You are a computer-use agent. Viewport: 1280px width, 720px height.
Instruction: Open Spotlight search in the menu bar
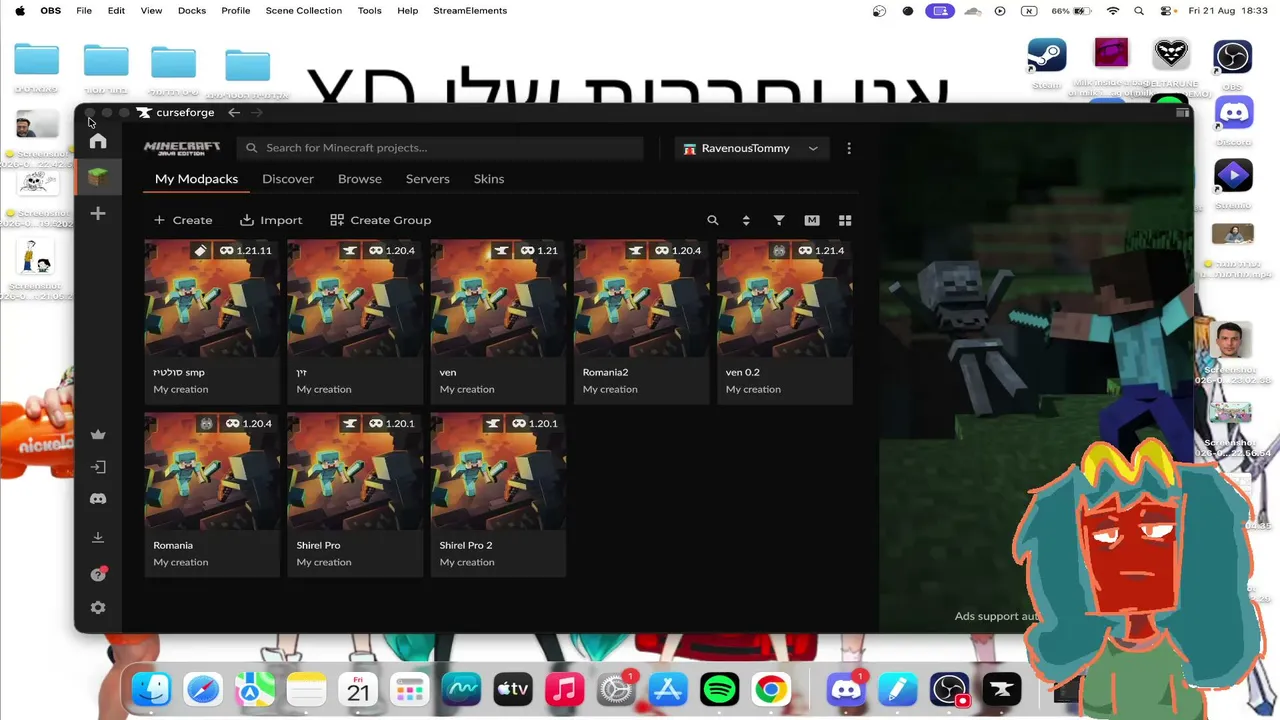1139,11
